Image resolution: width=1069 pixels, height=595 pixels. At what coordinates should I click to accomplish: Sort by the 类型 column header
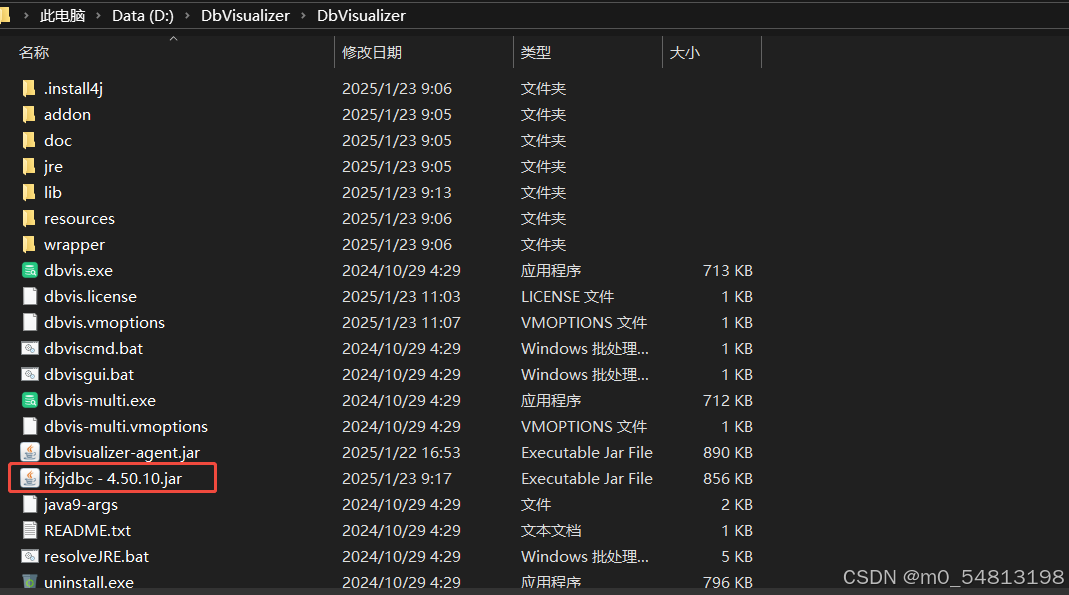click(536, 52)
